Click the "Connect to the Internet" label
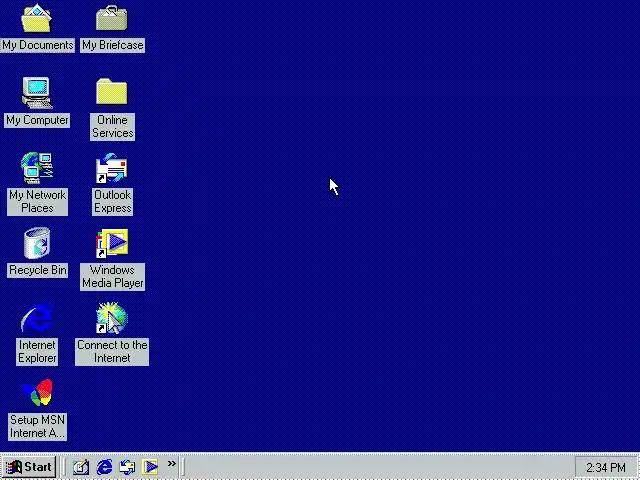This screenshot has height=480, width=640. point(112,352)
